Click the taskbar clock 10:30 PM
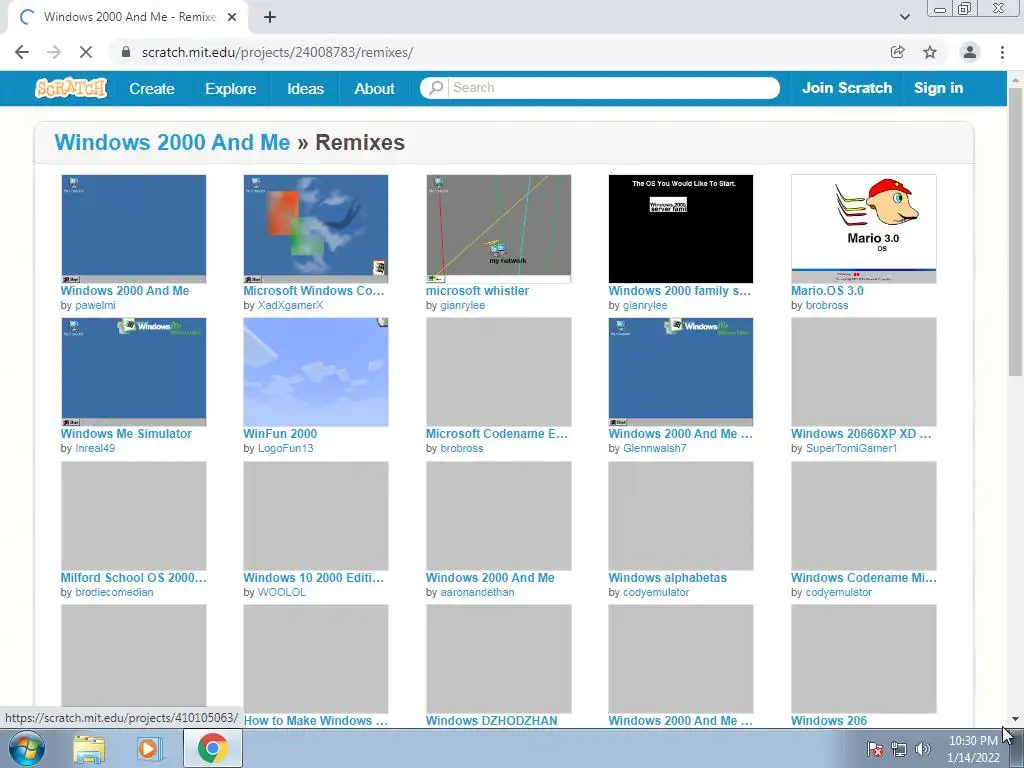1024x768 pixels. click(973, 741)
